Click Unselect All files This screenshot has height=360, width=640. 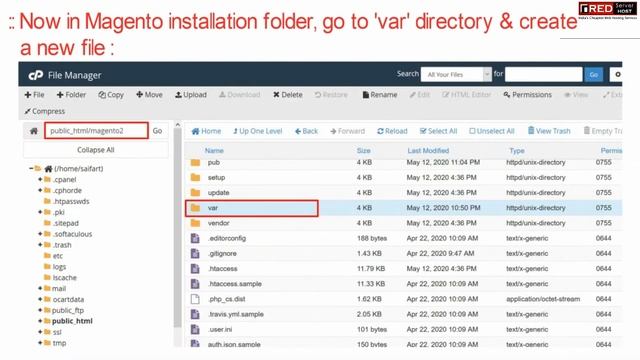click(492, 131)
